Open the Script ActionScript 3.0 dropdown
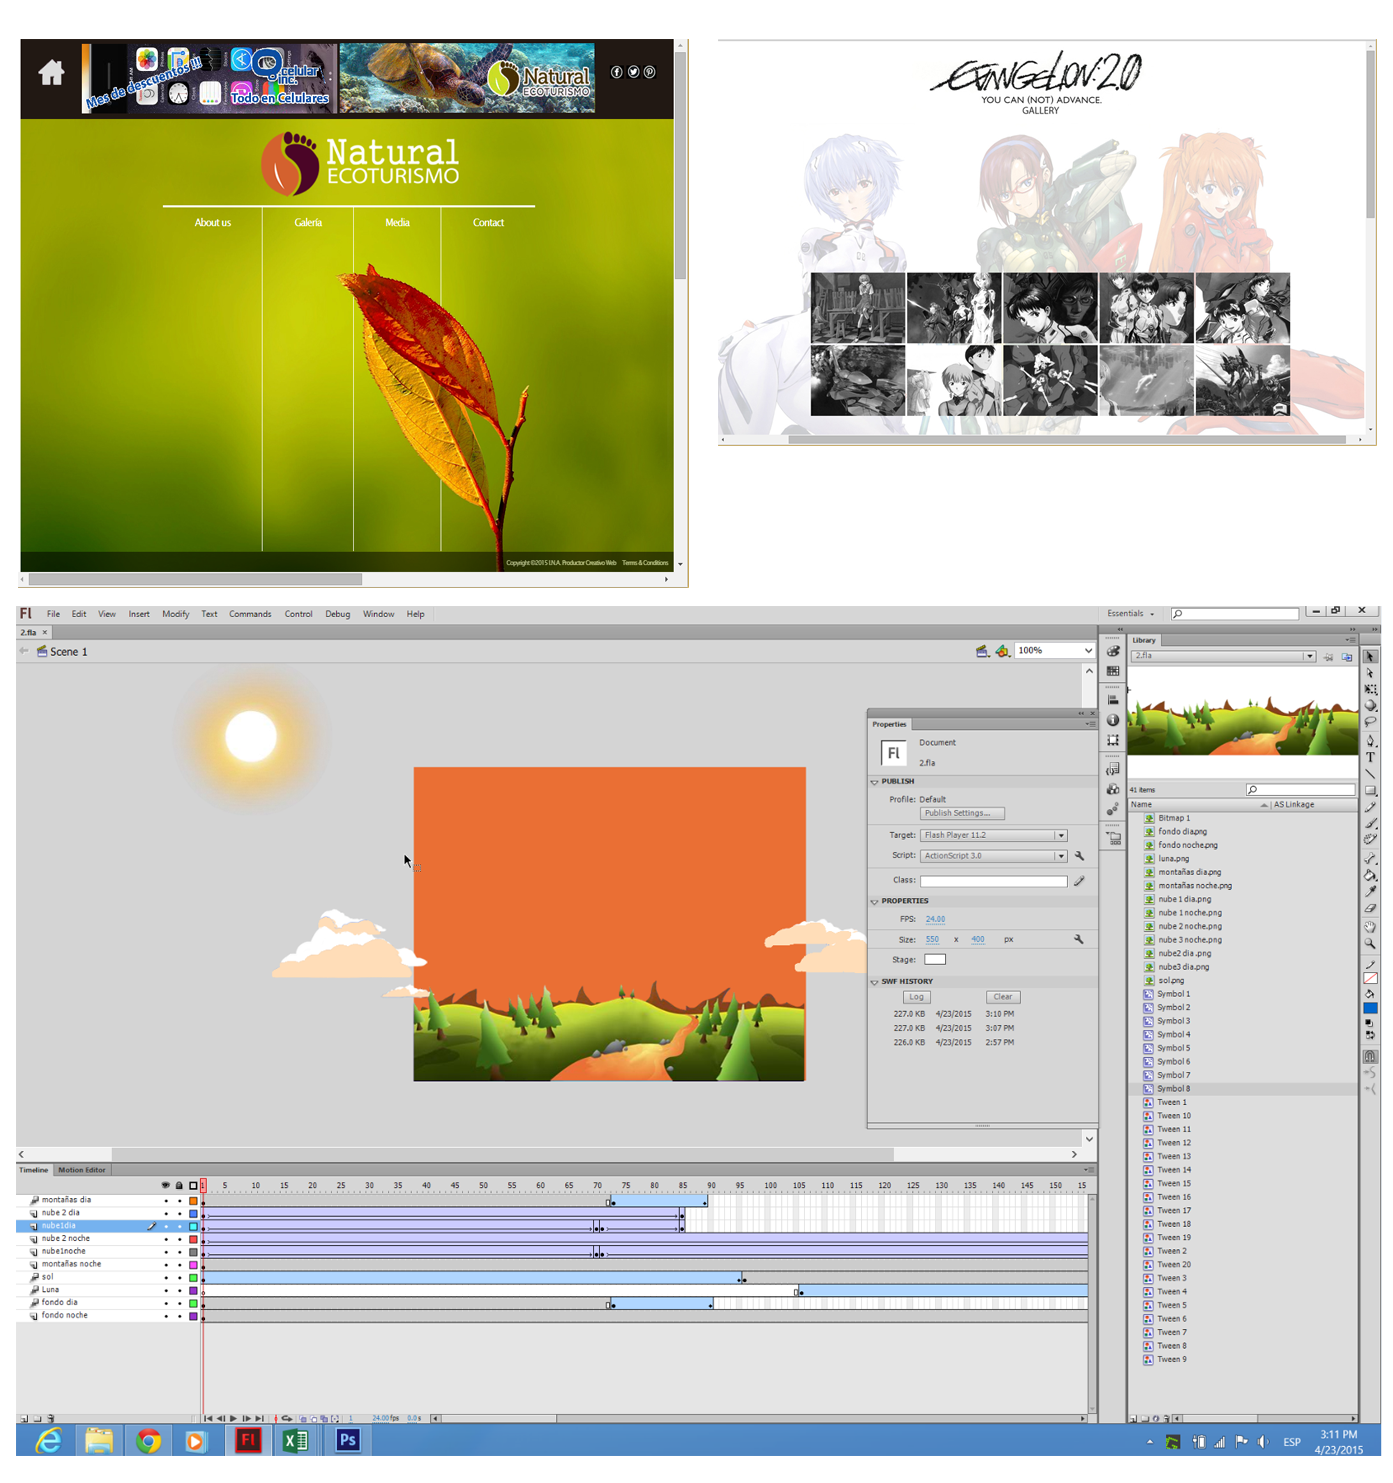The image size is (1393, 1483). (994, 856)
